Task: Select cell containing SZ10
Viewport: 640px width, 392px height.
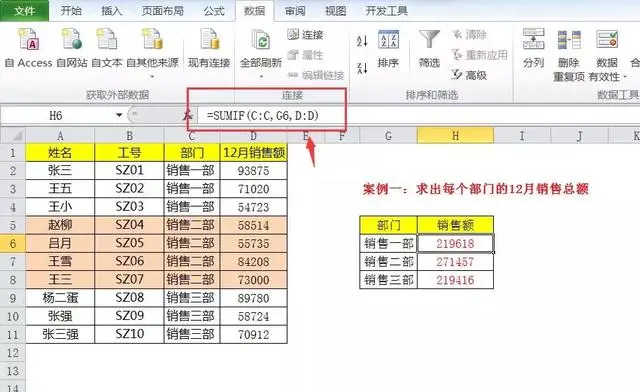Action: pyautogui.click(x=129, y=334)
